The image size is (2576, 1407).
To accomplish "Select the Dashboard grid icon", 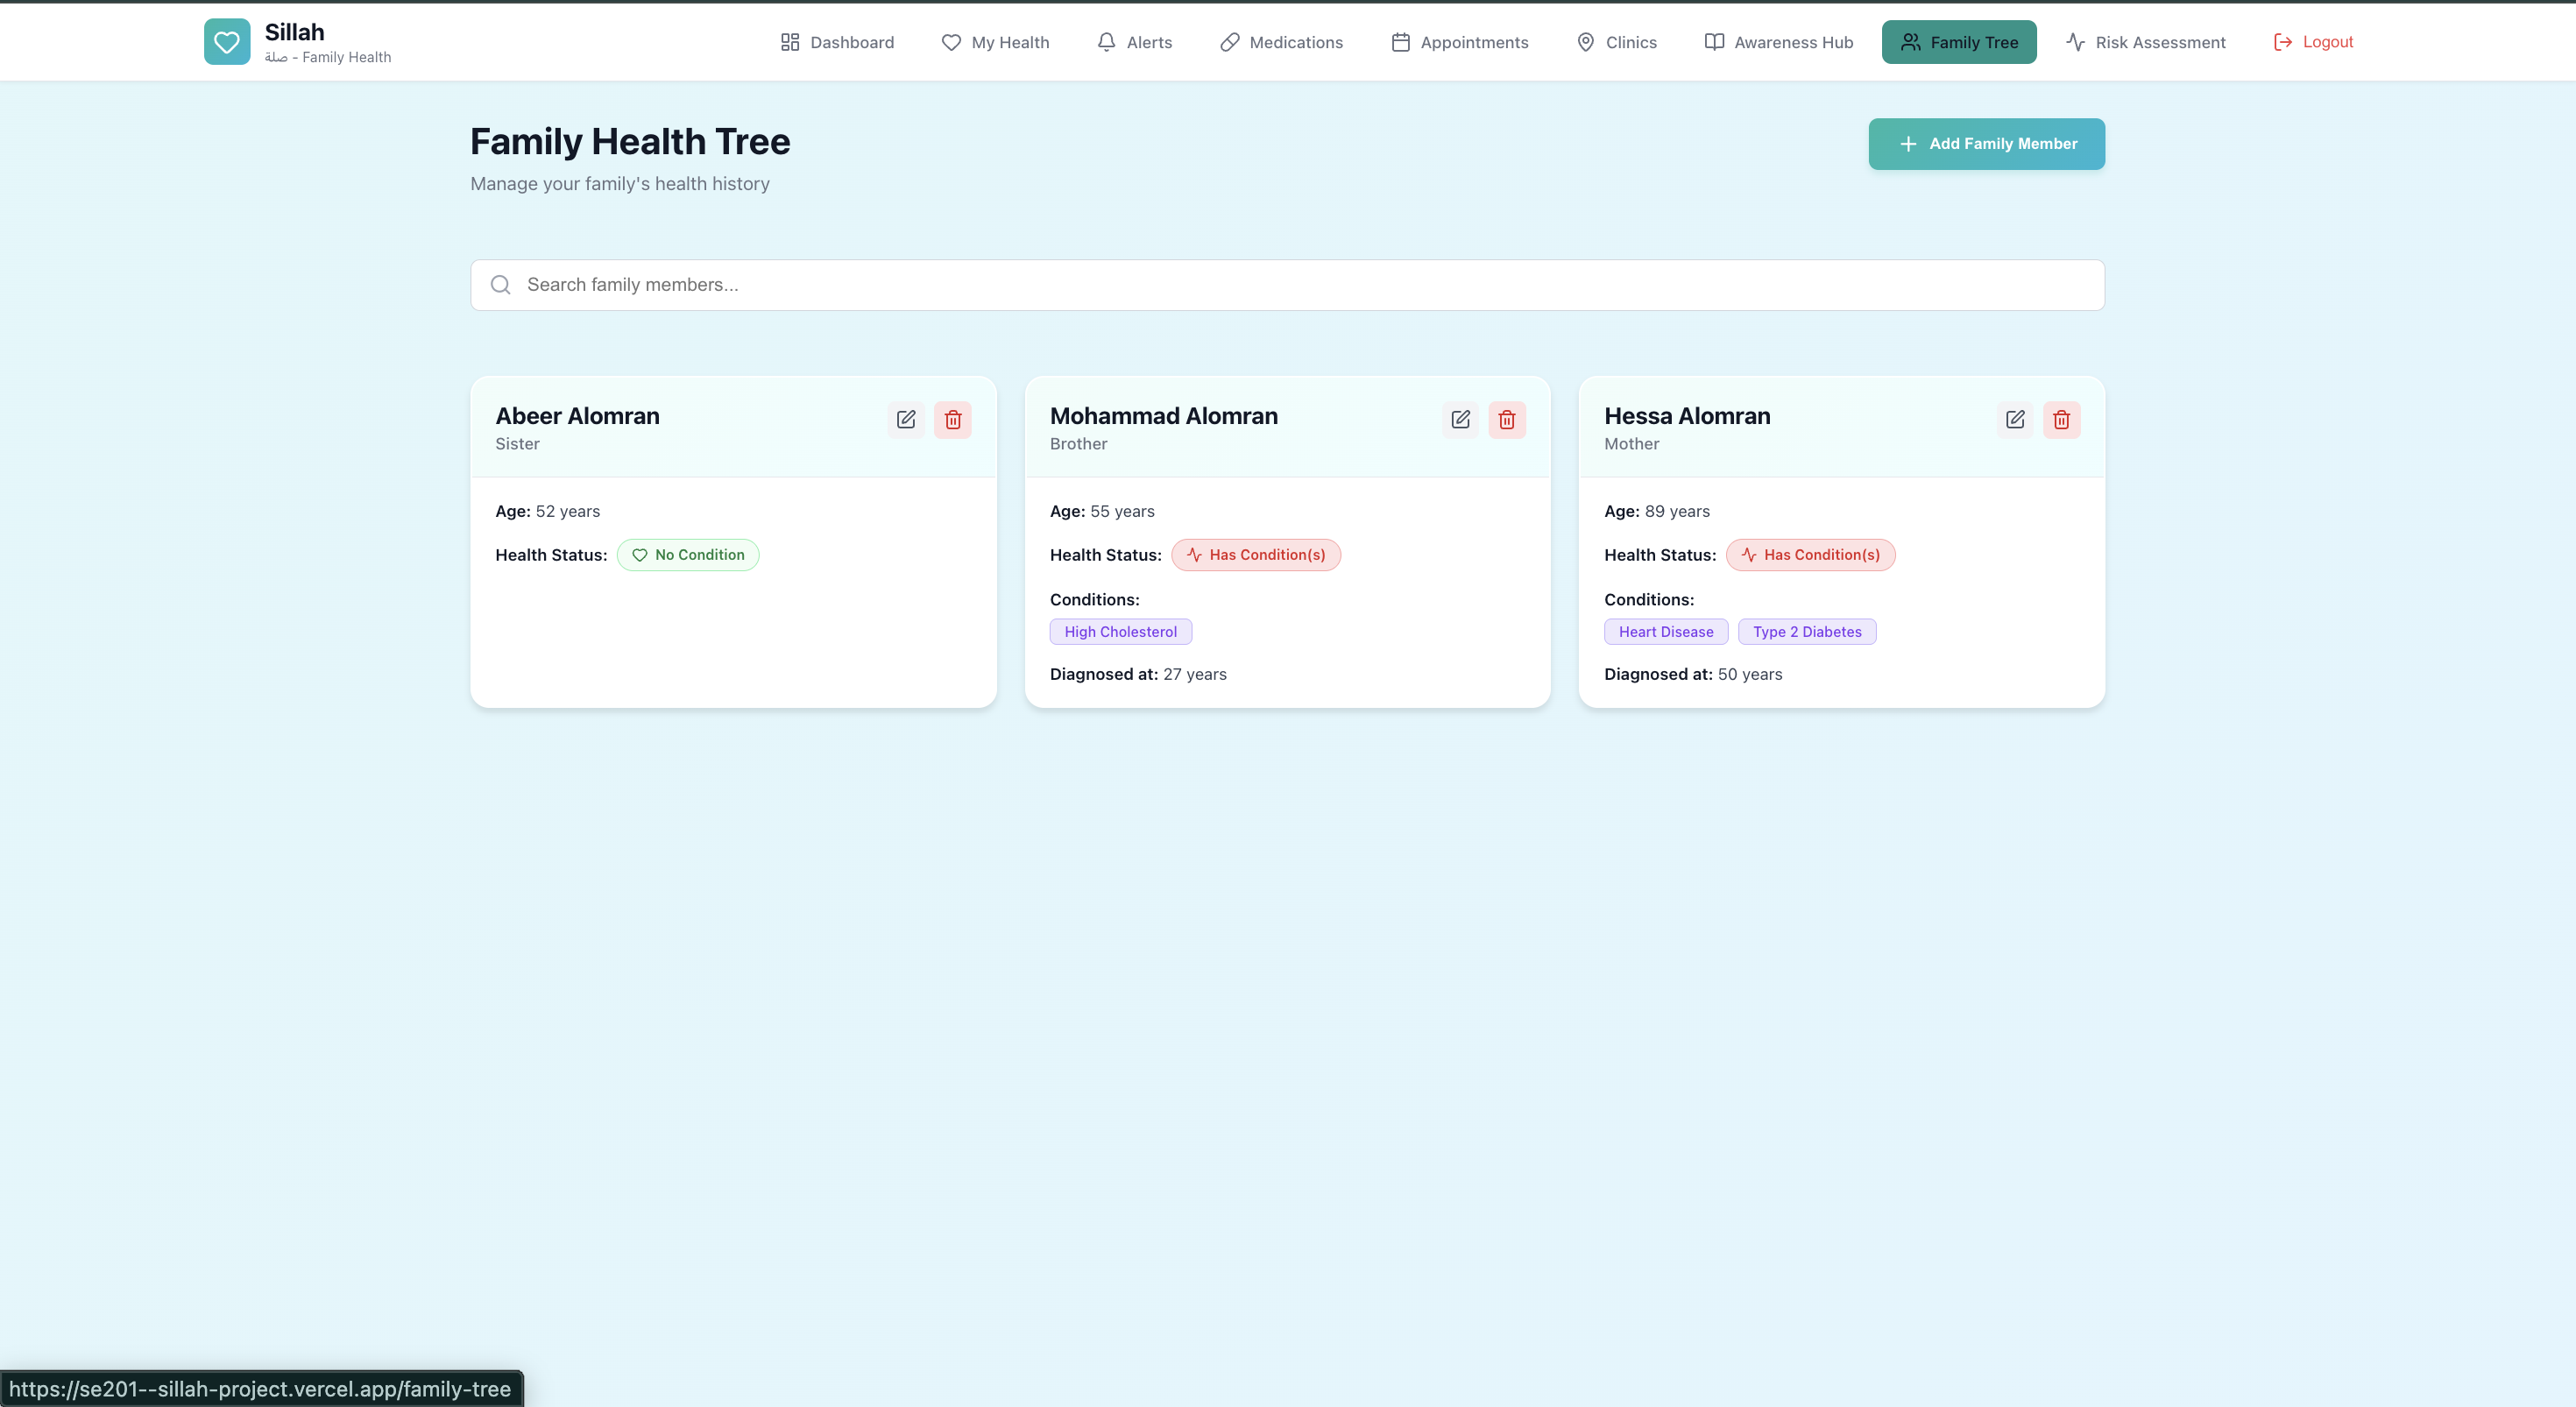I will point(789,42).
